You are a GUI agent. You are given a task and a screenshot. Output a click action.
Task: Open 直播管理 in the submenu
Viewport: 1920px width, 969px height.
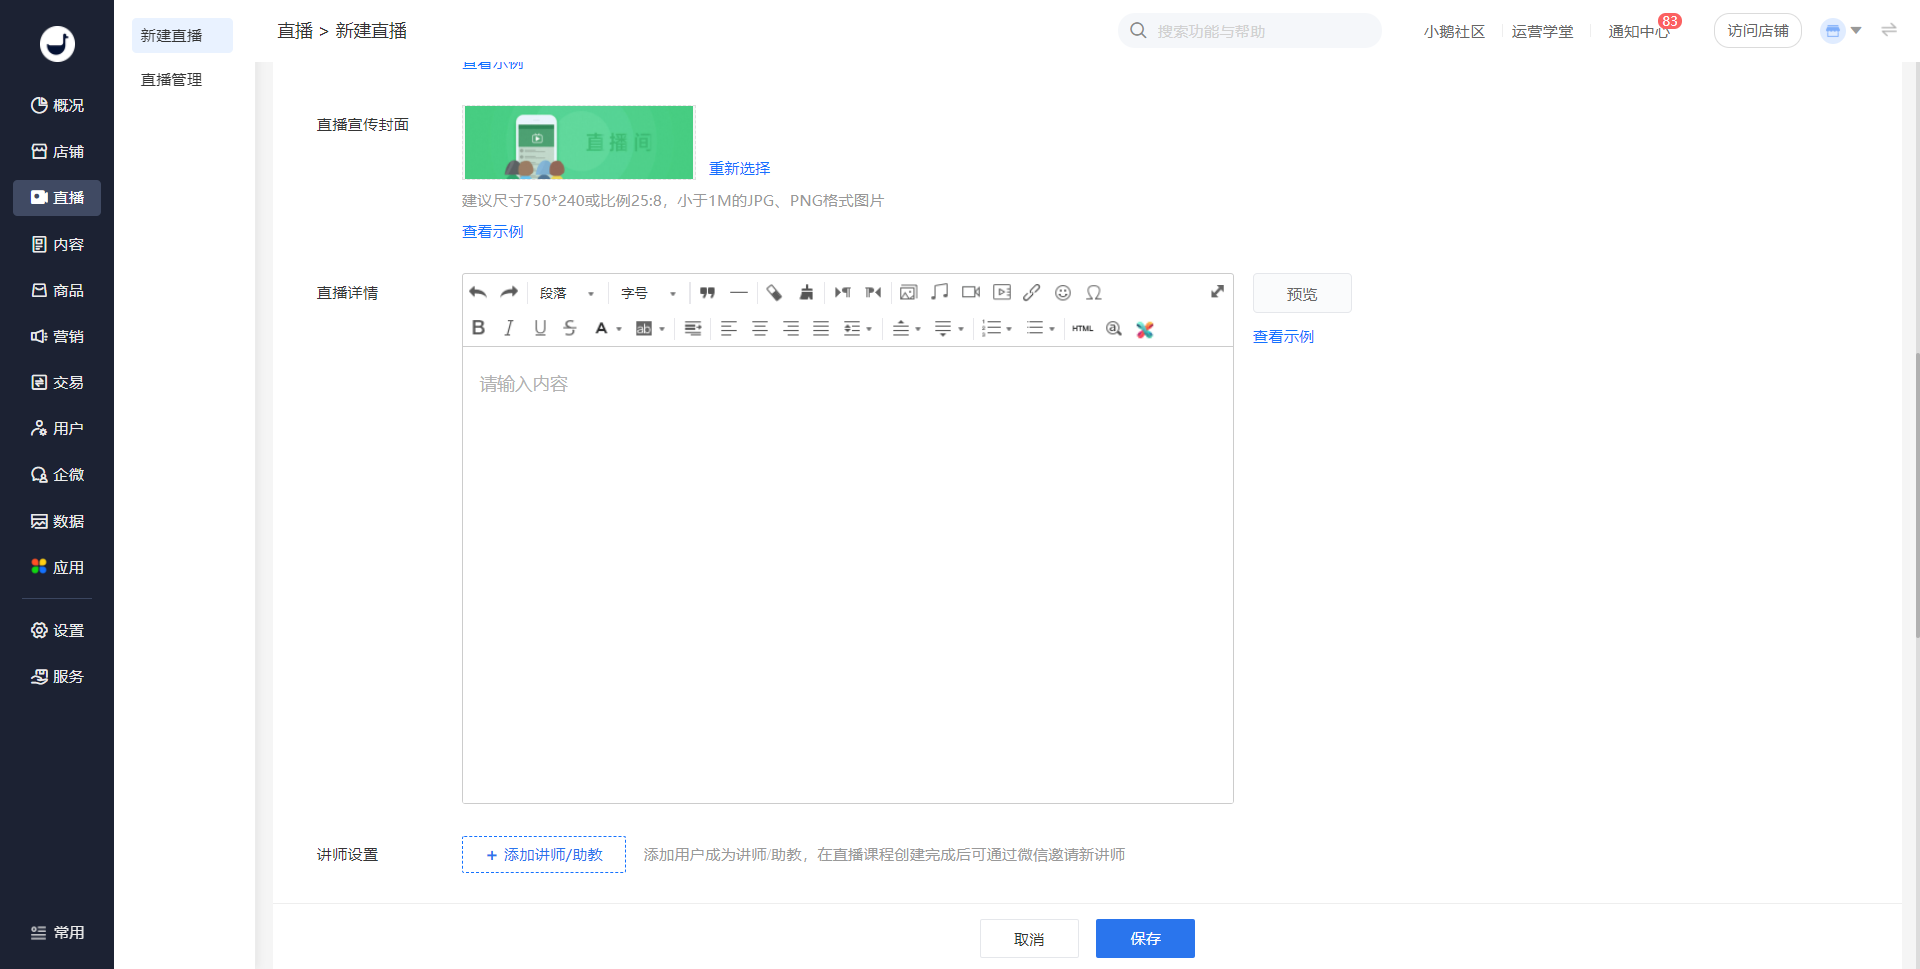[171, 80]
